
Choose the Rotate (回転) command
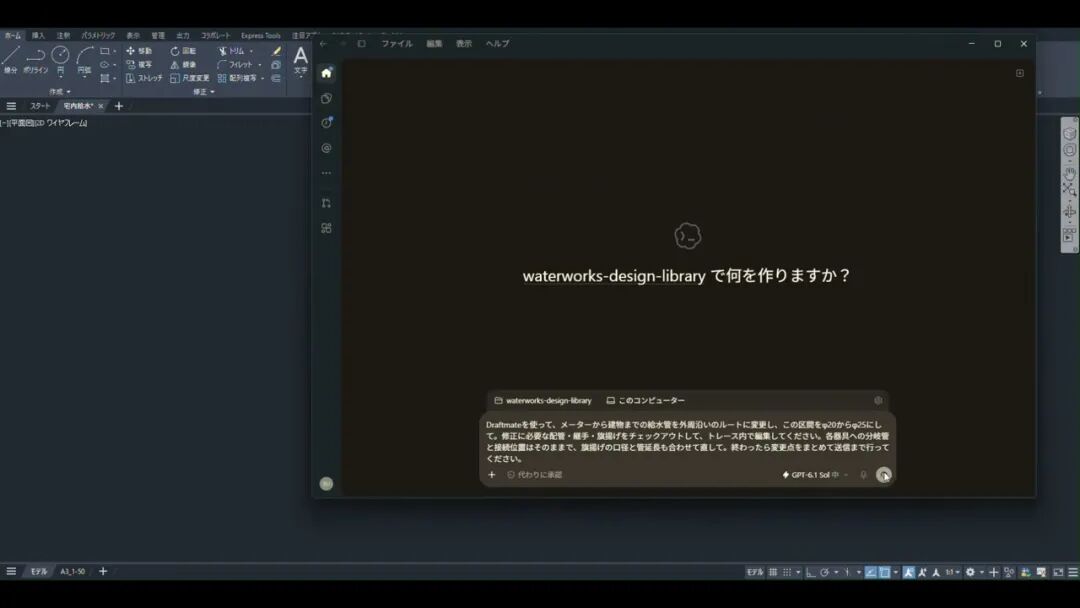[x=183, y=51]
